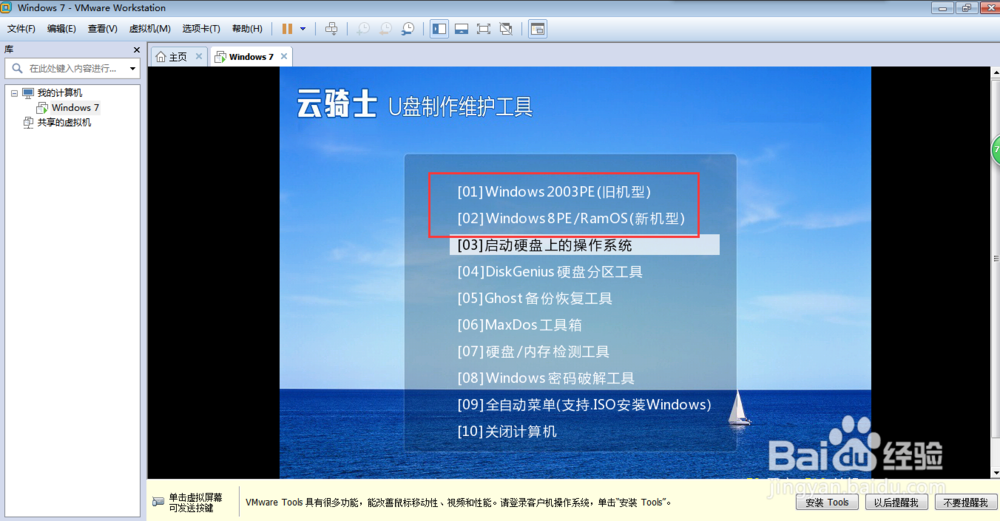Image resolution: width=1000 pixels, height=521 pixels.
Task: Click the 安装 Tools button
Action: 827,503
